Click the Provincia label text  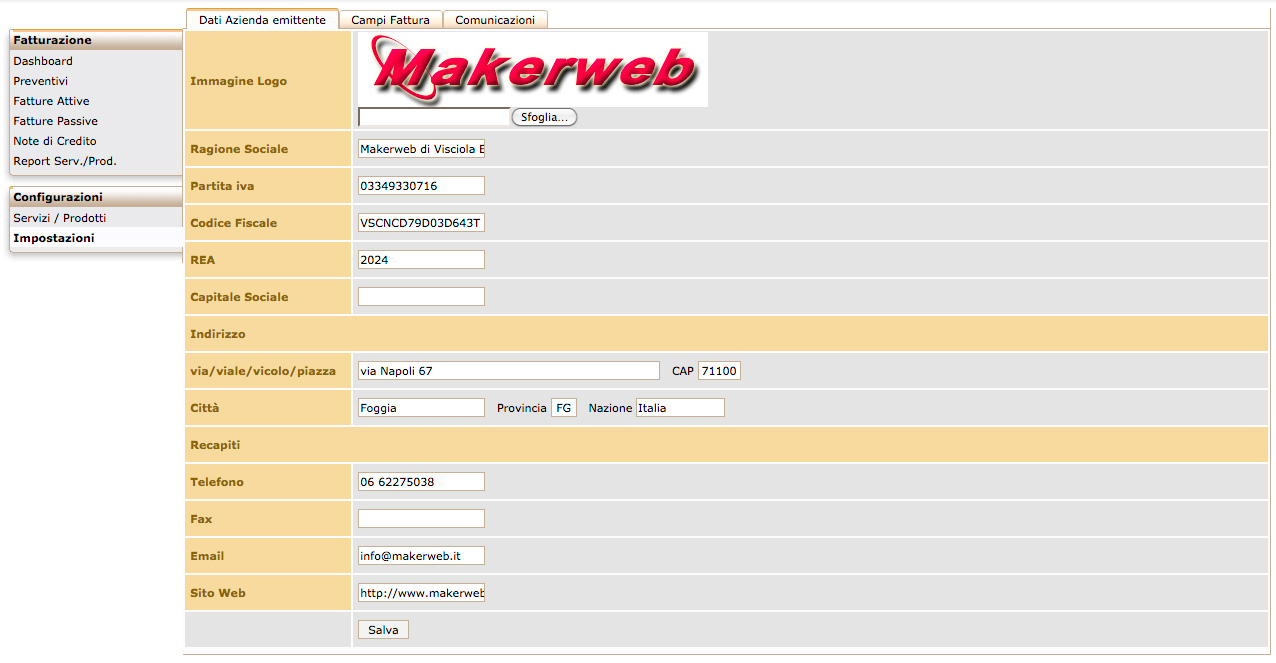click(x=522, y=408)
